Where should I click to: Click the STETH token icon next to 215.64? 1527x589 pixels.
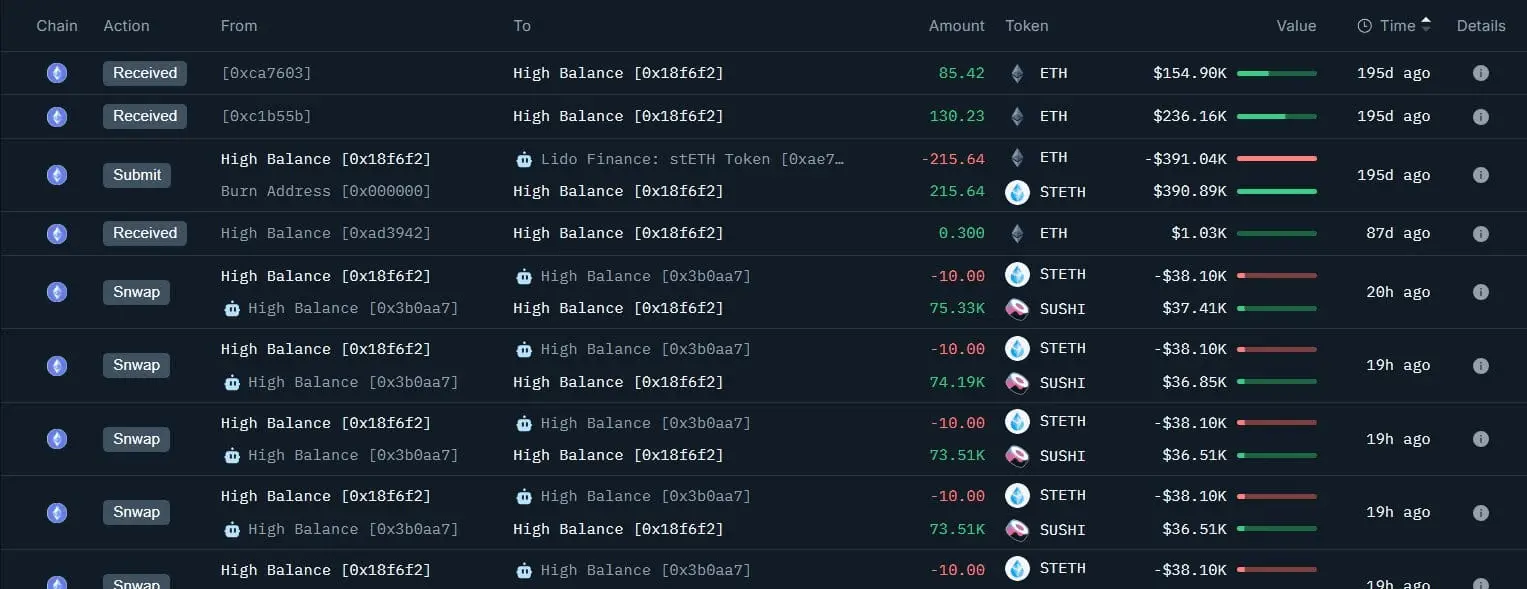pyautogui.click(x=1017, y=192)
